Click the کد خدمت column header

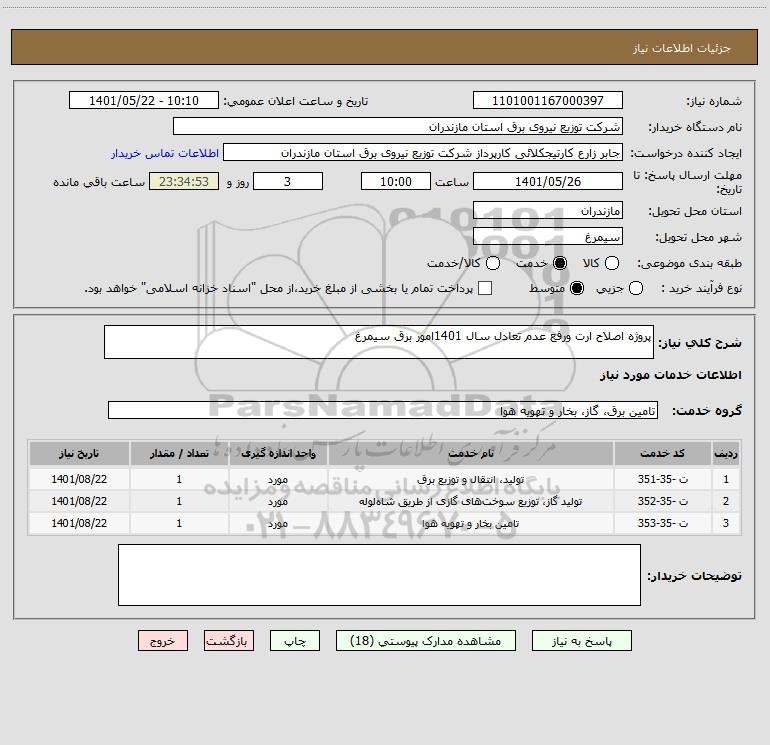tap(662, 453)
